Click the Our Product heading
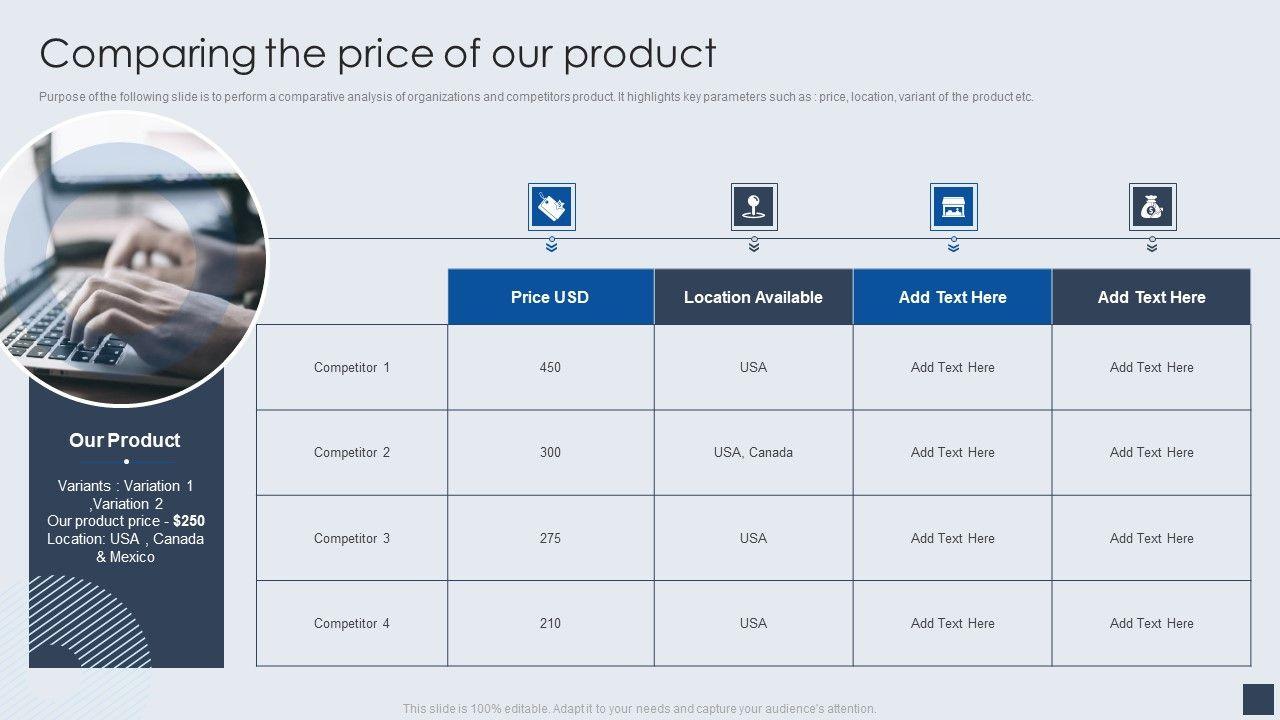The image size is (1280, 720). [x=125, y=440]
